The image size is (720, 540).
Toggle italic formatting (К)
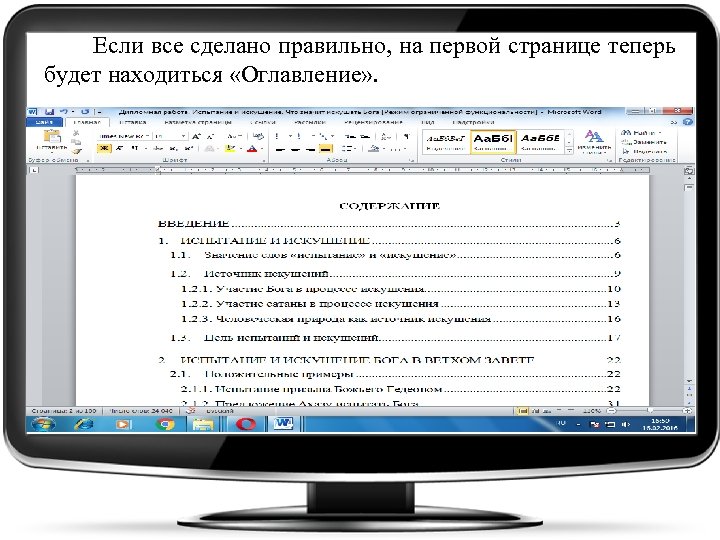tap(119, 148)
